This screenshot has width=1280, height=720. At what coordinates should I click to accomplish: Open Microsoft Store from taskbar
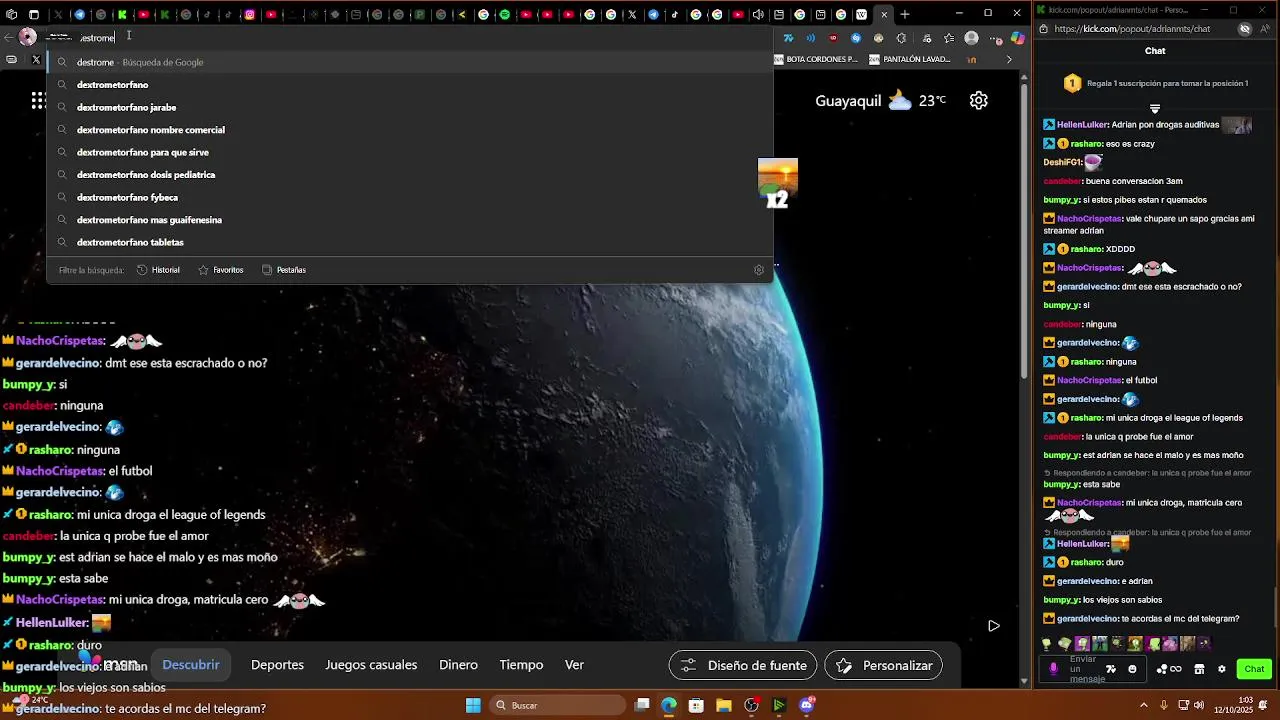(696, 705)
